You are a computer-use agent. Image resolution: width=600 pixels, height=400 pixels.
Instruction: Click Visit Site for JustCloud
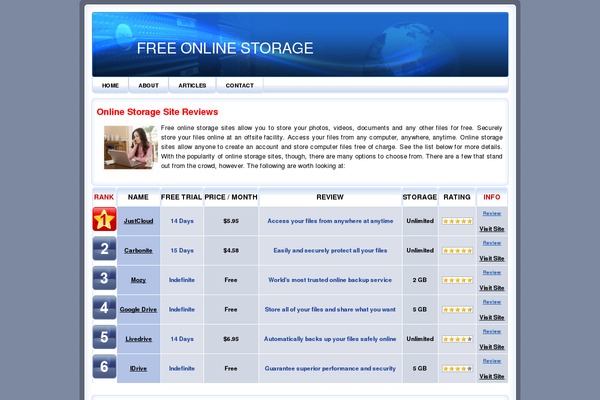point(492,229)
